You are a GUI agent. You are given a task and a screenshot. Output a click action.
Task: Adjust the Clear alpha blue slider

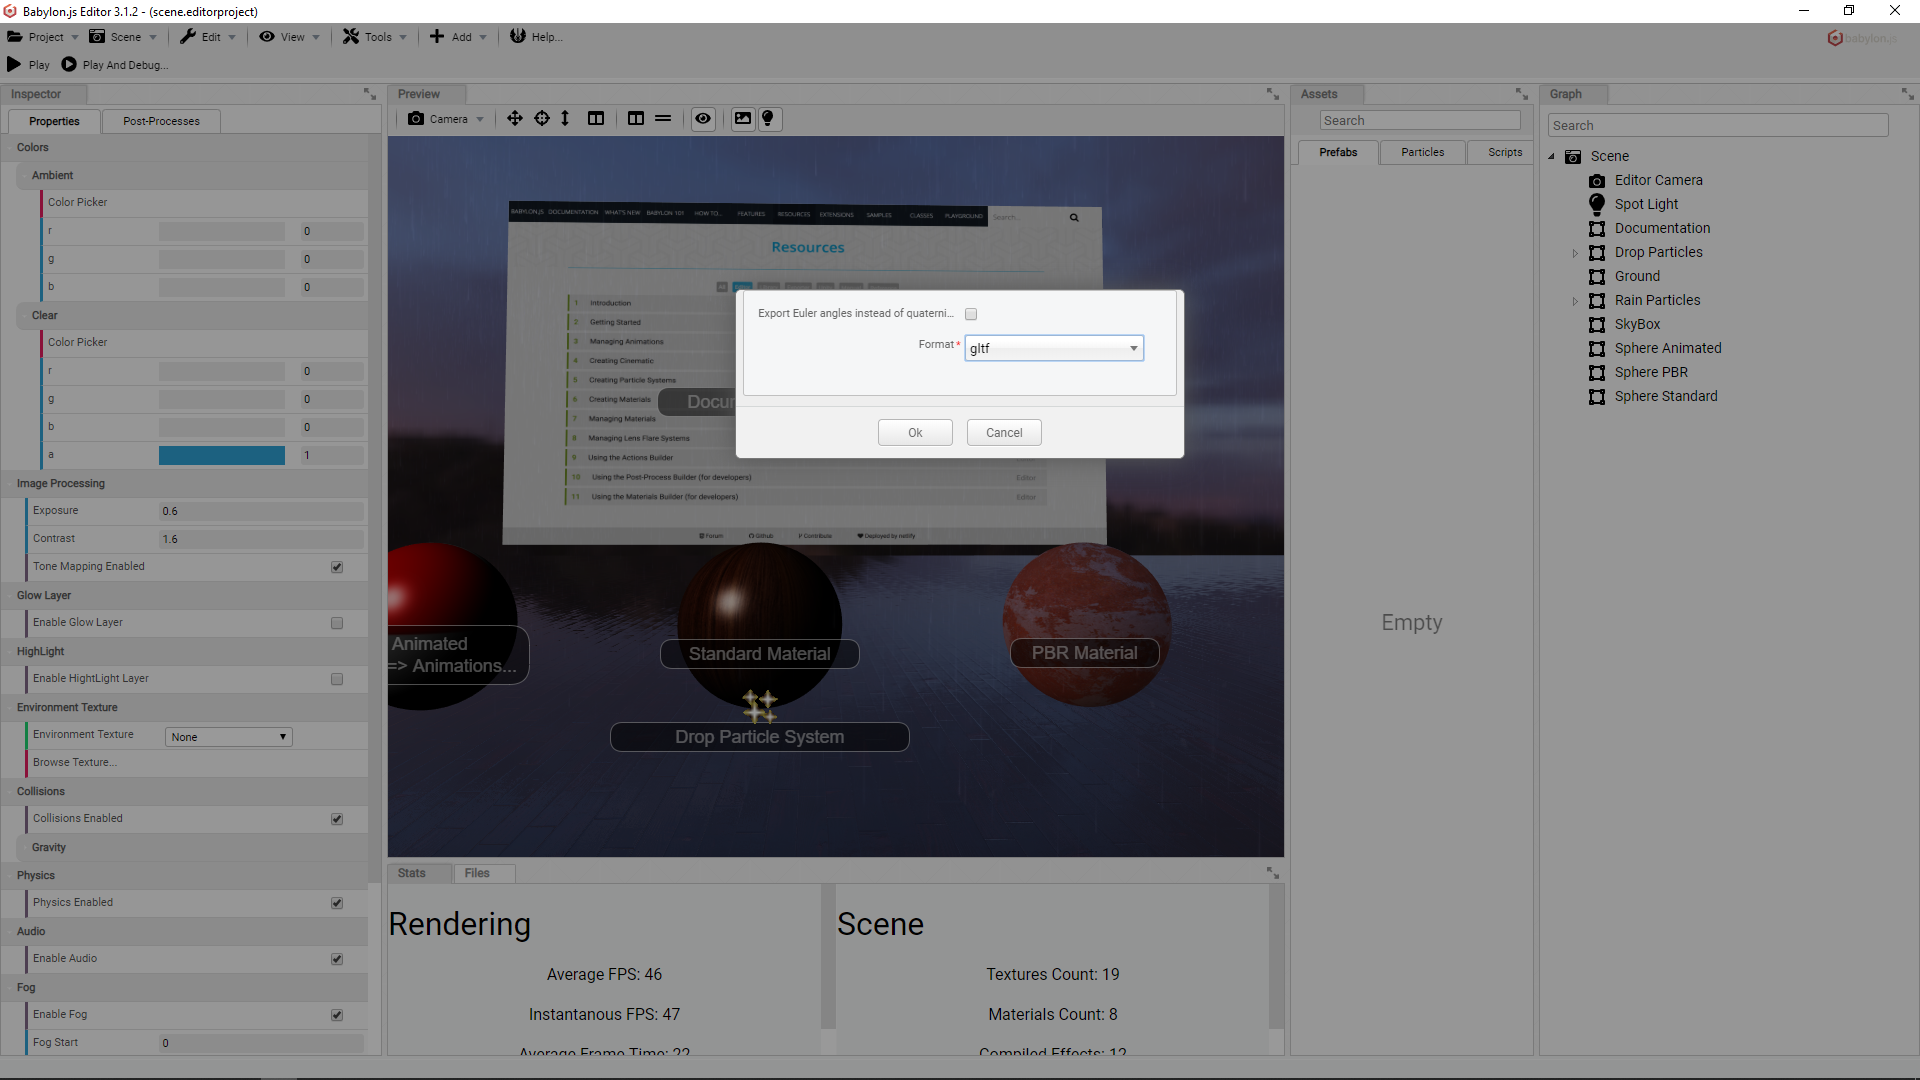[x=222, y=455]
